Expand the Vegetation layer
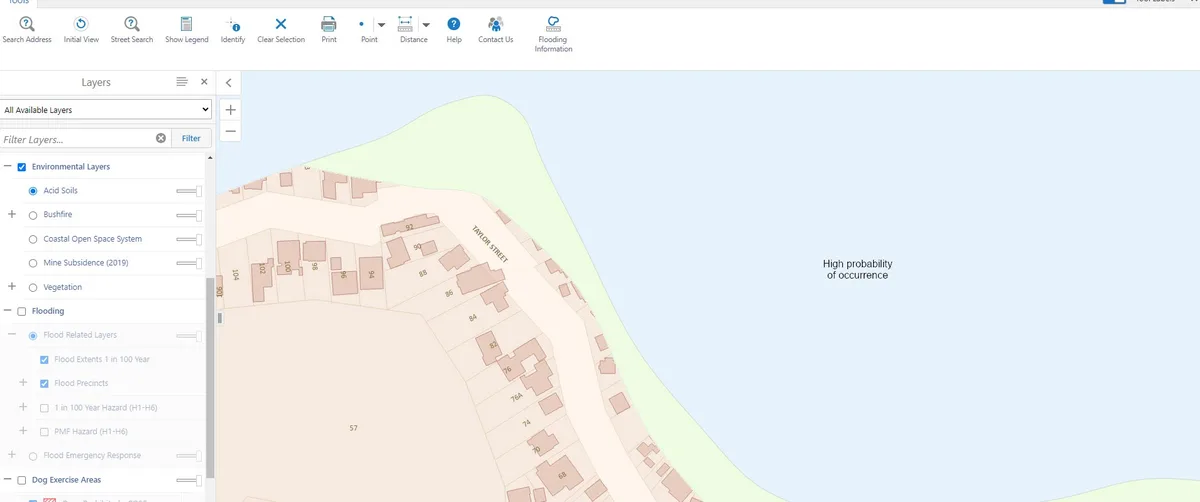Image resolution: width=1200 pixels, height=502 pixels. pos(12,287)
